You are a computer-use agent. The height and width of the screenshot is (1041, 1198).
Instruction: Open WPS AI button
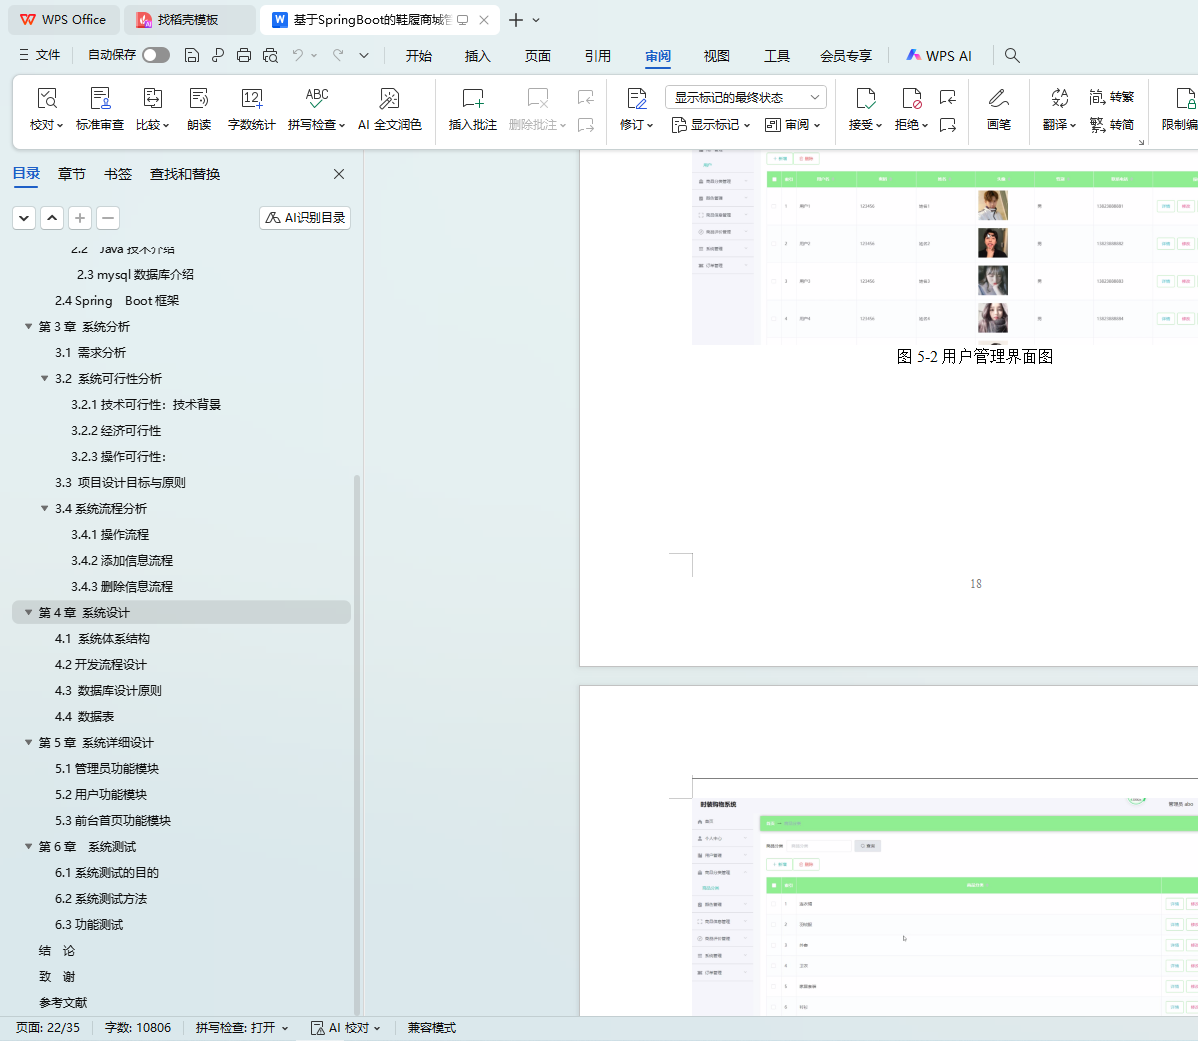(939, 56)
